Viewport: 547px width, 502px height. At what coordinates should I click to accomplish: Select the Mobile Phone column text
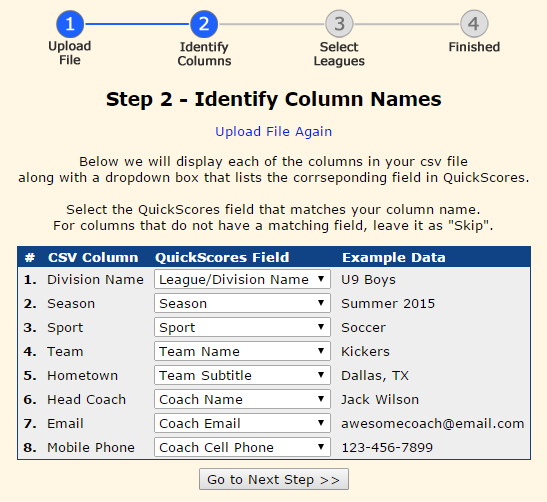point(91,447)
